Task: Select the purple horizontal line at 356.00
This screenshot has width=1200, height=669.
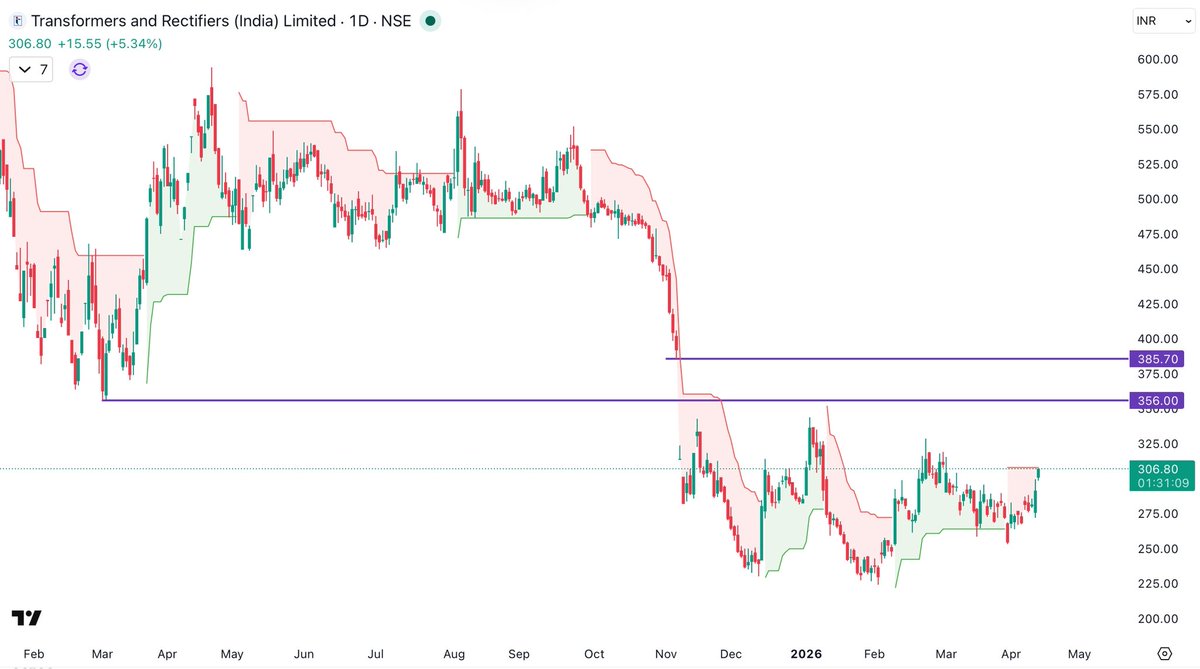Action: [615, 401]
